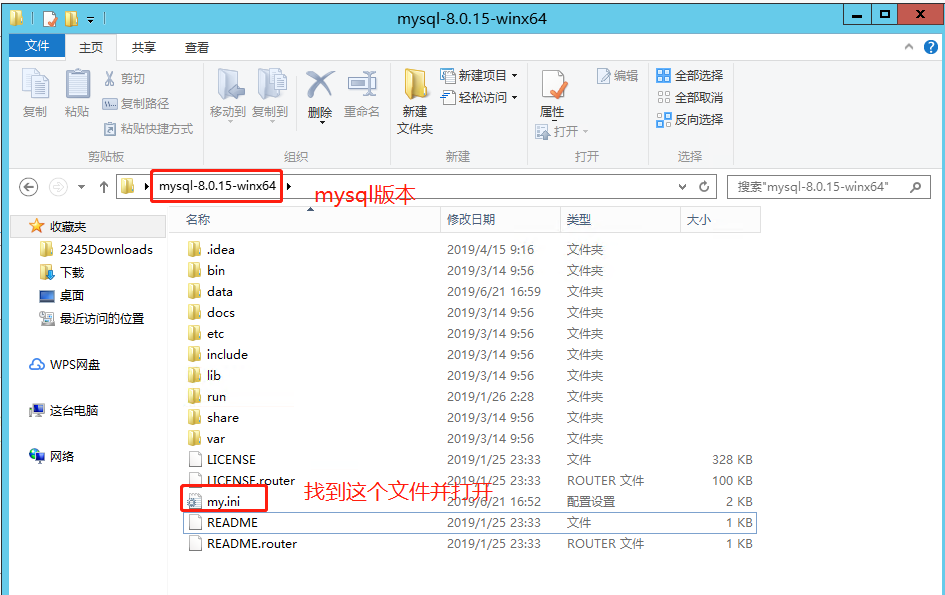
Task: Select the my.ini configuration file
Action: pyautogui.click(x=224, y=502)
